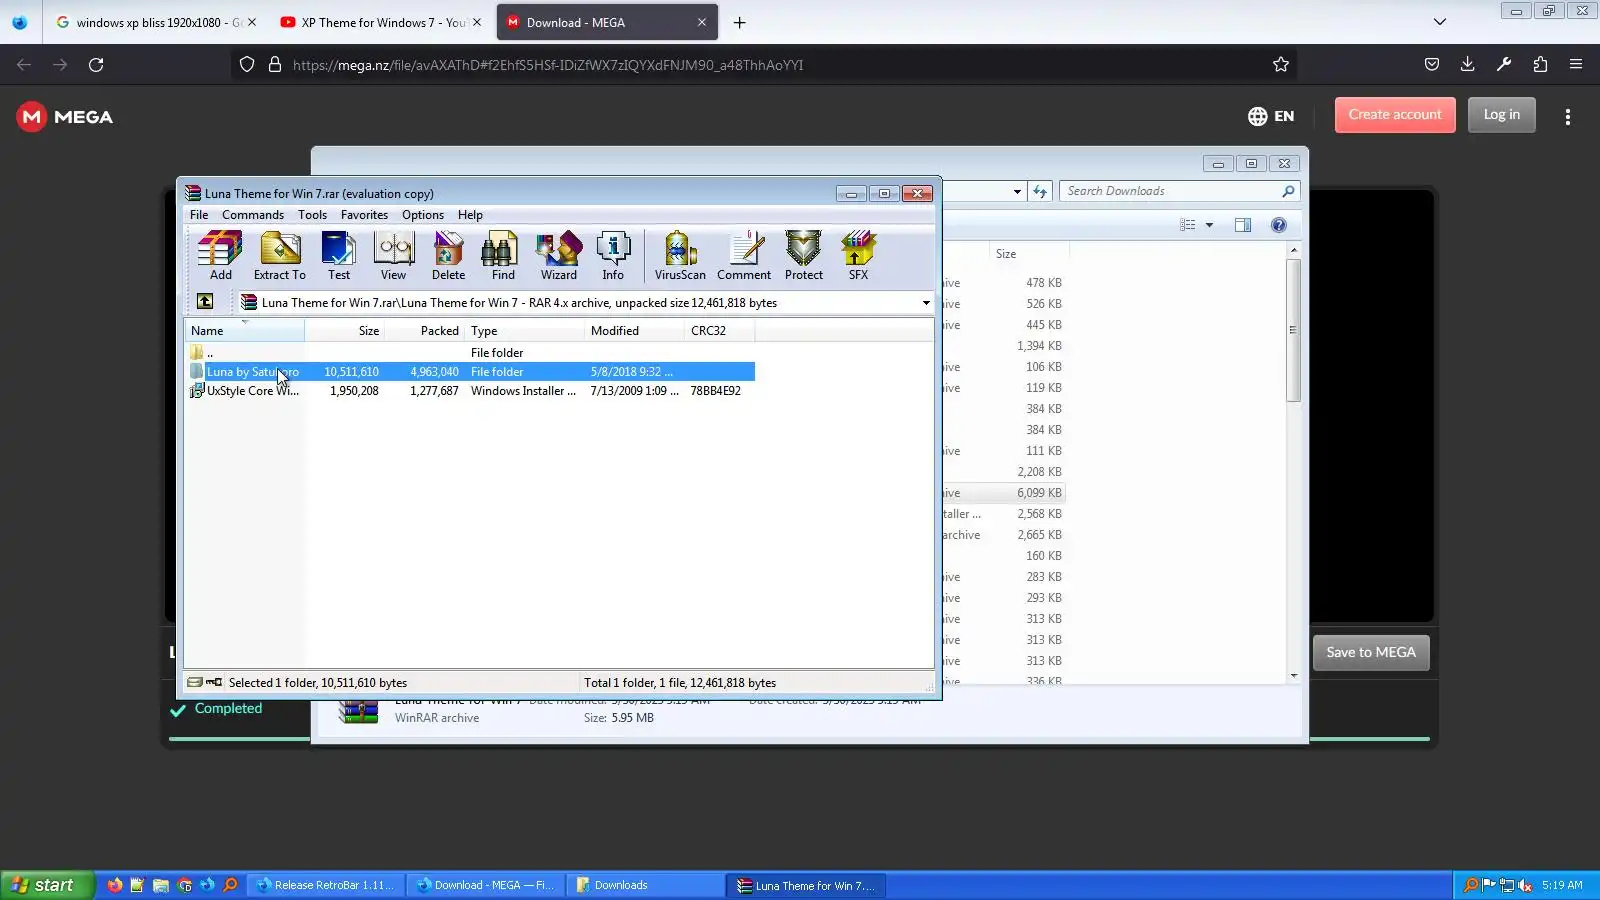Click the Windows start button
Image resolution: width=1600 pixels, height=900 pixels.
tap(46, 885)
